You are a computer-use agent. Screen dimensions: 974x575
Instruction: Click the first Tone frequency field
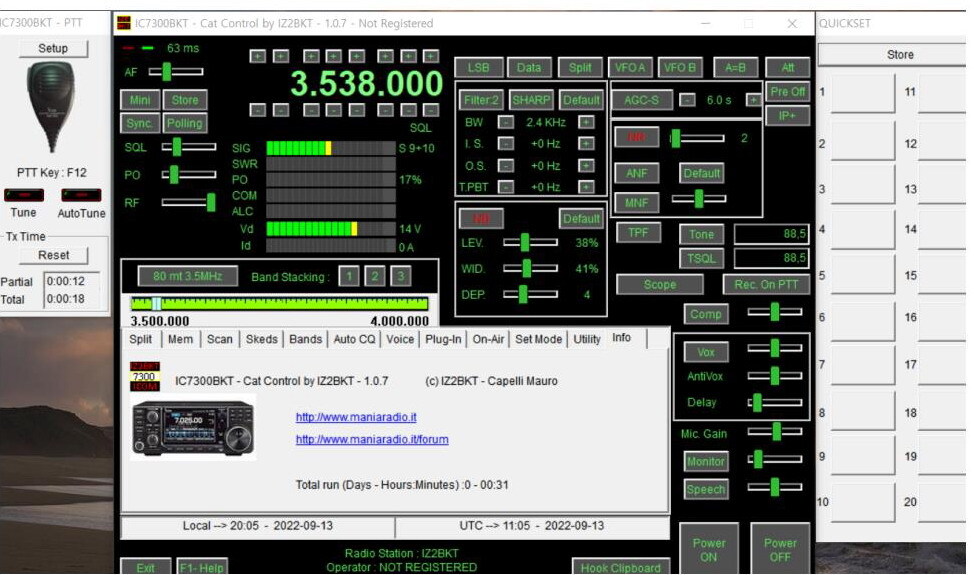pyautogui.click(x=772, y=234)
